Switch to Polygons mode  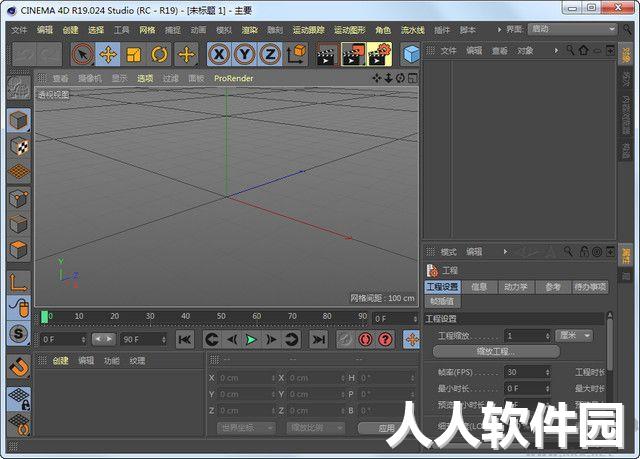(19, 249)
